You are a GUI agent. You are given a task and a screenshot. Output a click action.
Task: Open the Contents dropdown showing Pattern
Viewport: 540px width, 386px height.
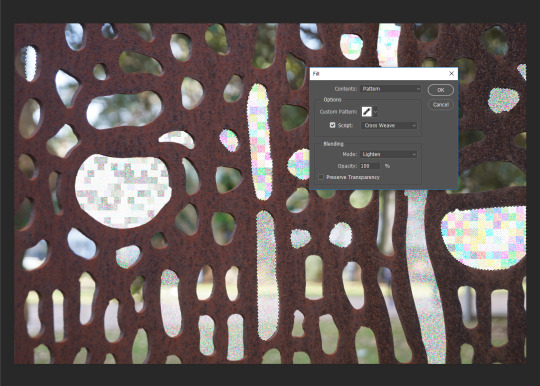tap(391, 89)
